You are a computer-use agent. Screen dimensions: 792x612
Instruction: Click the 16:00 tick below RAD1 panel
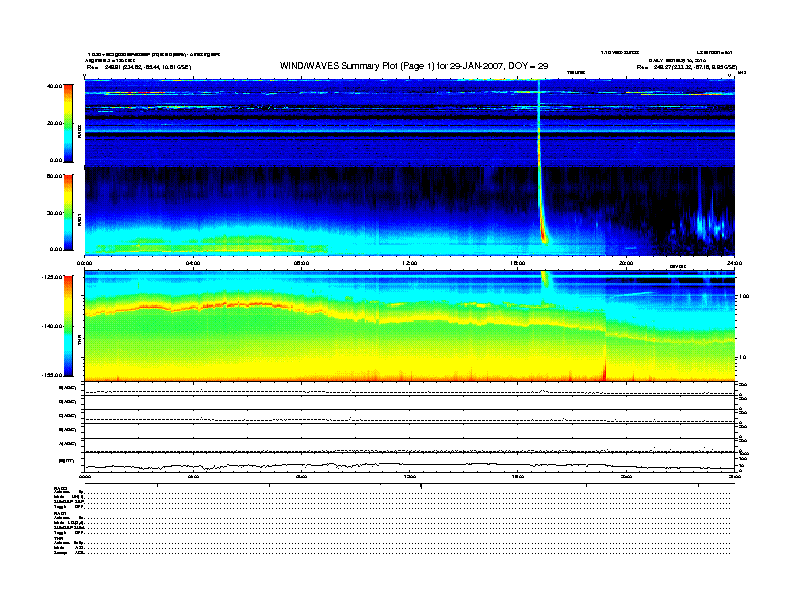pyautogui.click(x=518, y=263)
